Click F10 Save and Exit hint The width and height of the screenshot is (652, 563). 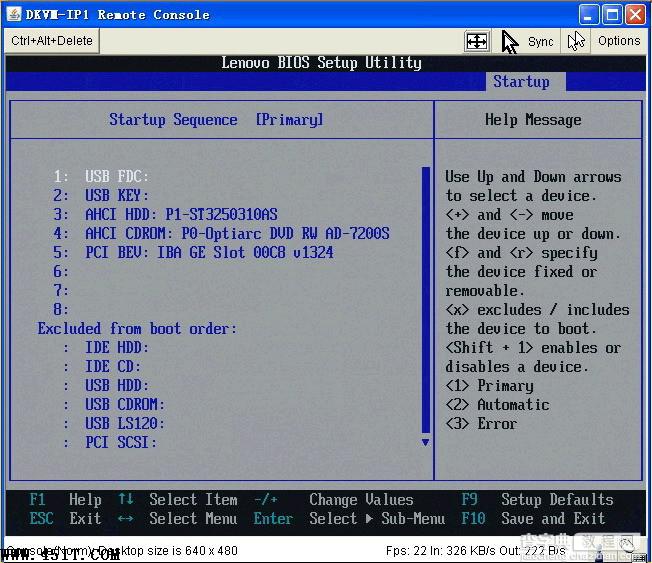(533, 518)
